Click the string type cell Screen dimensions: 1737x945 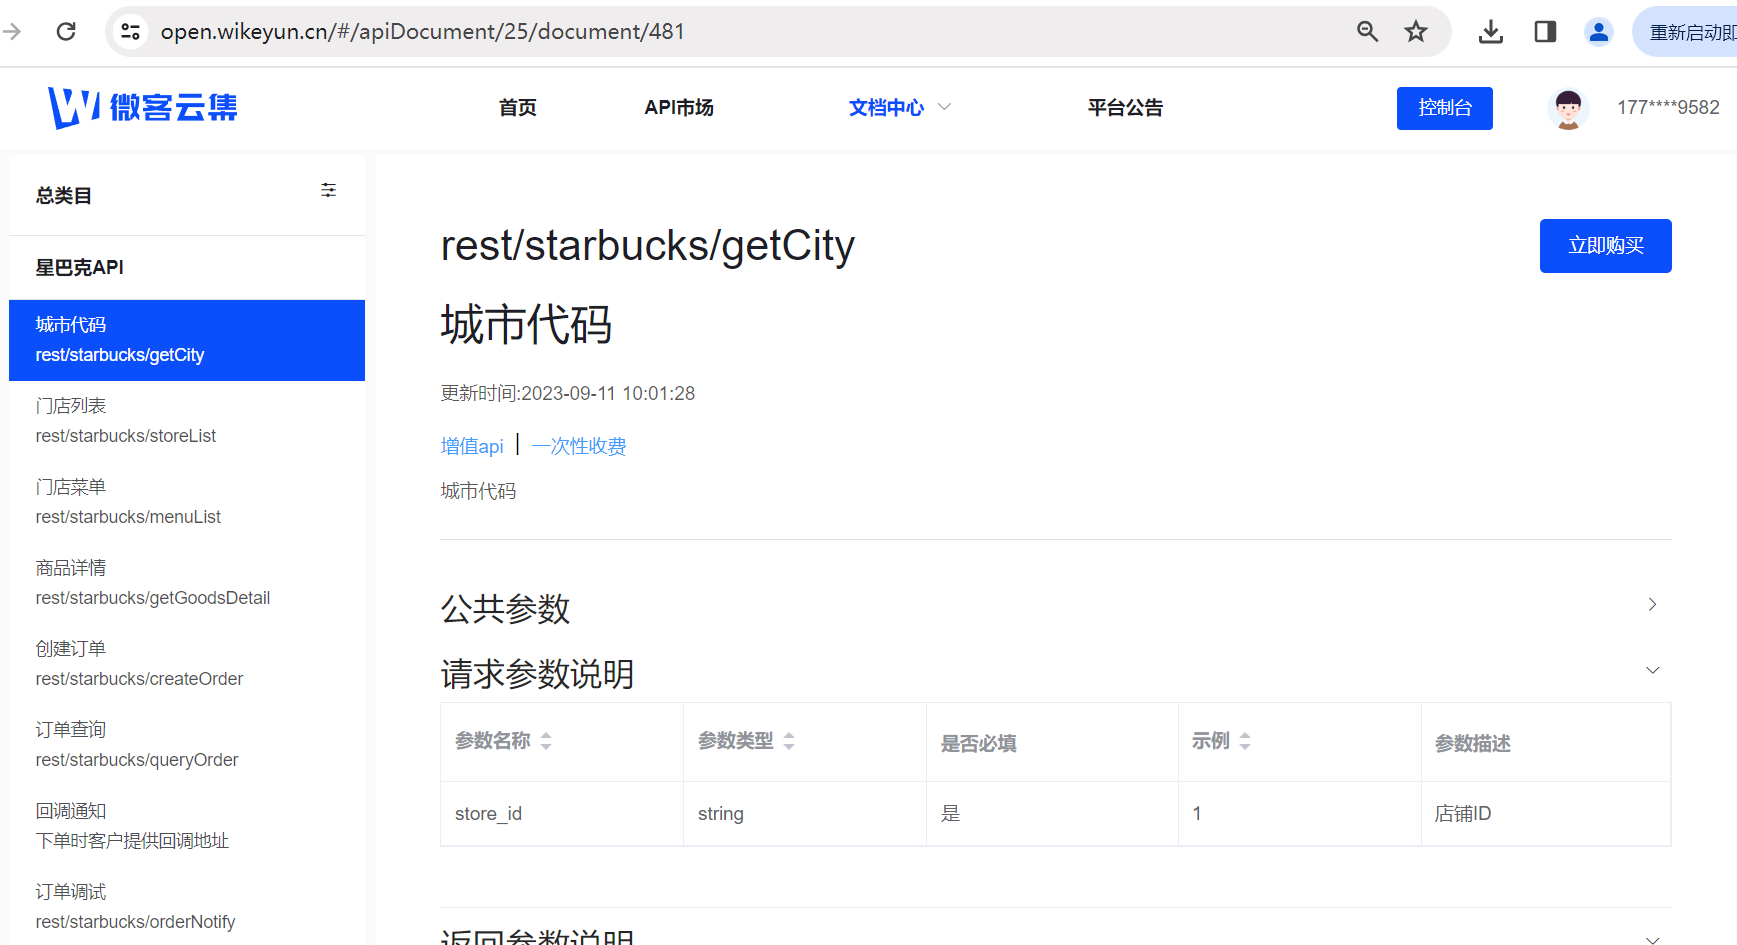click(805, 814)
